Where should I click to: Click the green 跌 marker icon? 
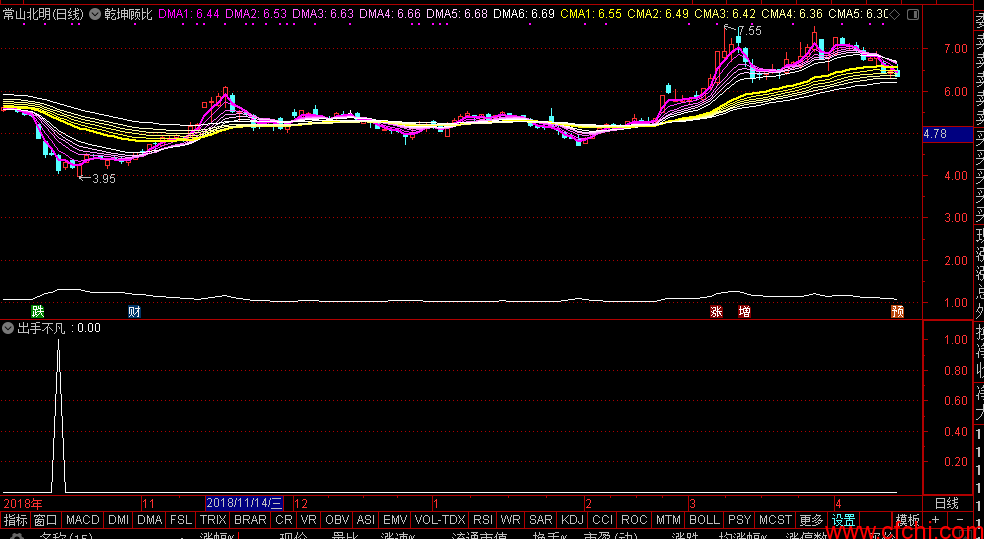pos(38,312)
